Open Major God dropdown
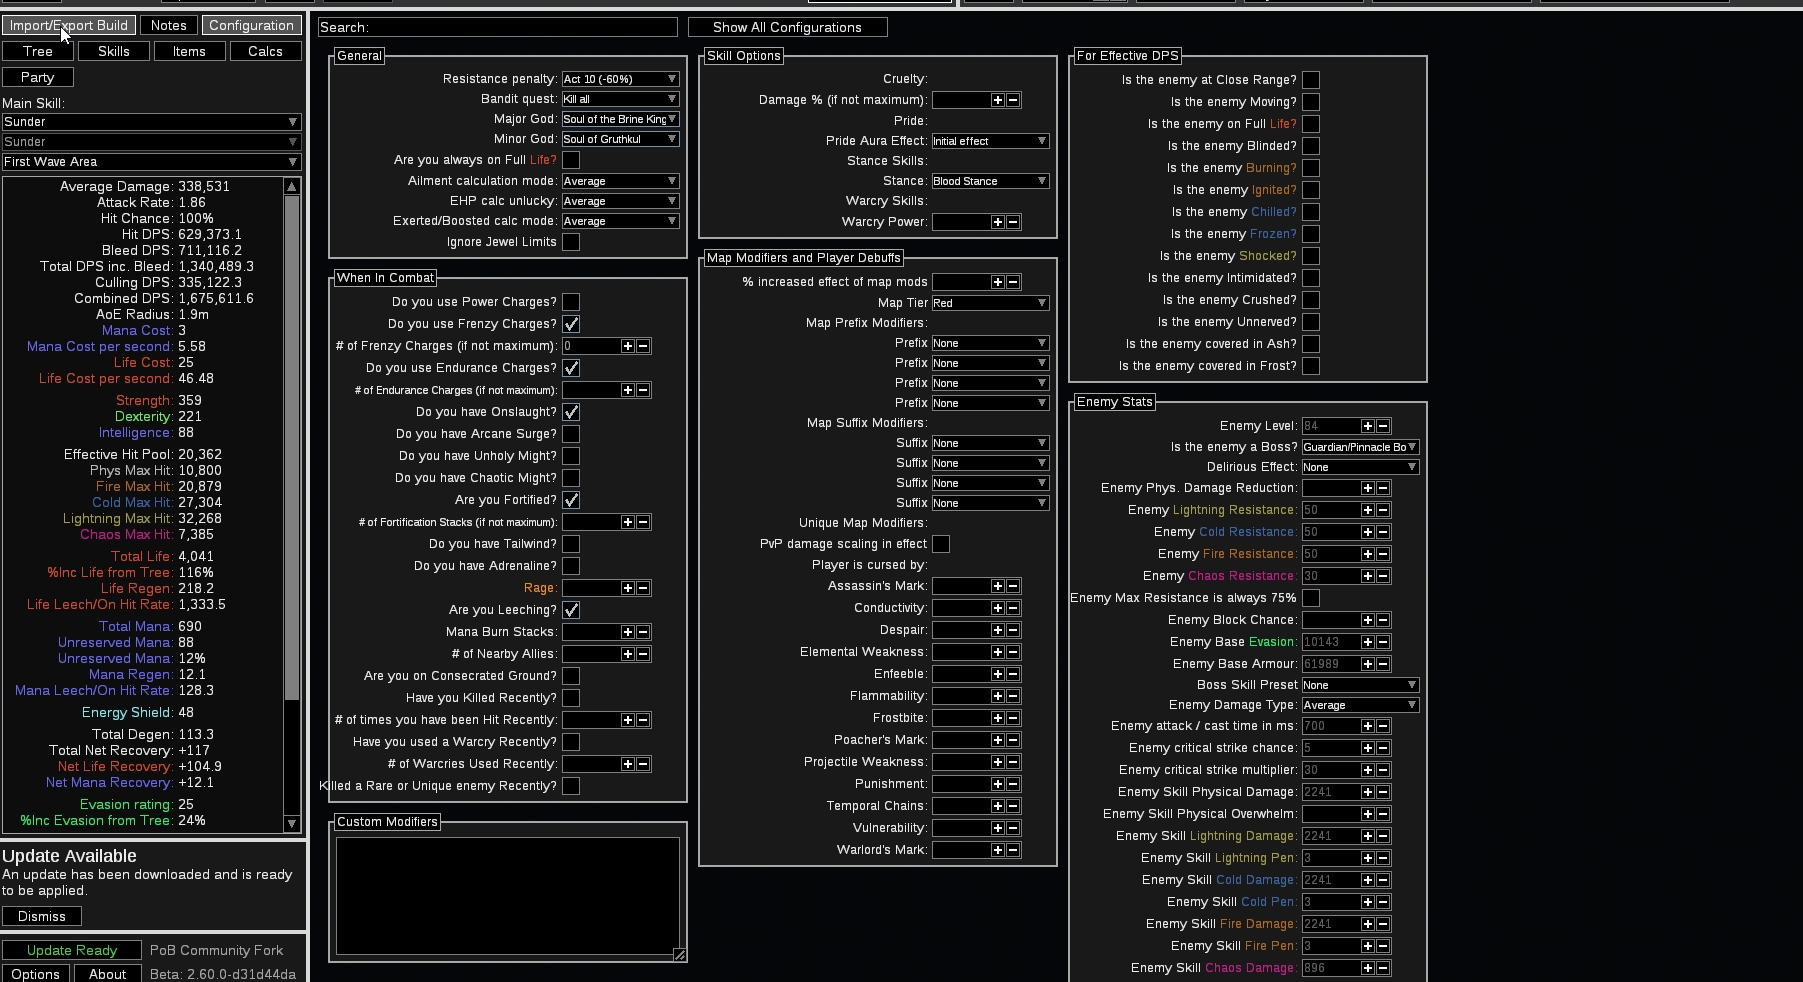 [x=620, y=119]
